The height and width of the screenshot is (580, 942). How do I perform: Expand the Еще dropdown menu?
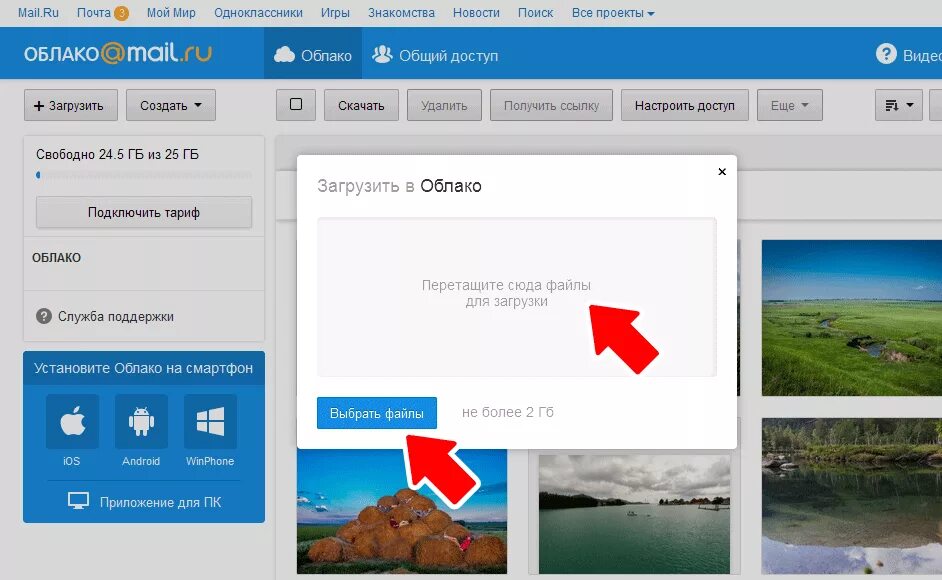[789, 105]
